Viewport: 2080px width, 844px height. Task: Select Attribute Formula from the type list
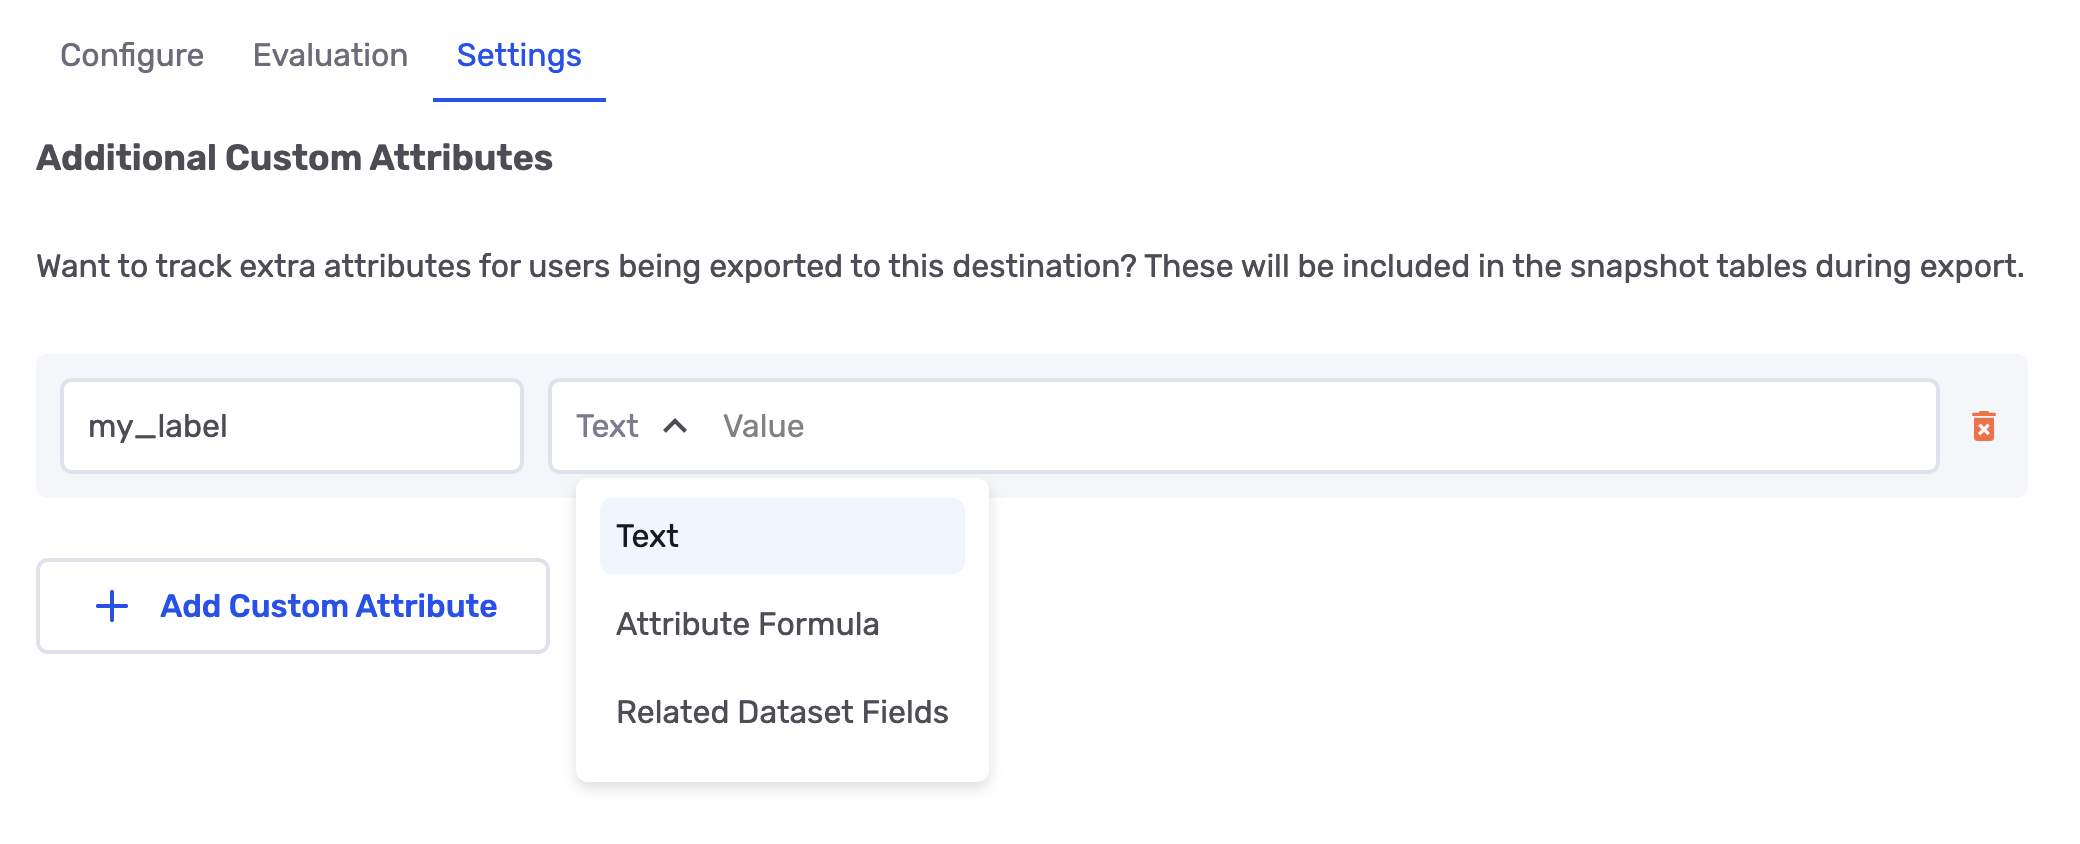747,624
